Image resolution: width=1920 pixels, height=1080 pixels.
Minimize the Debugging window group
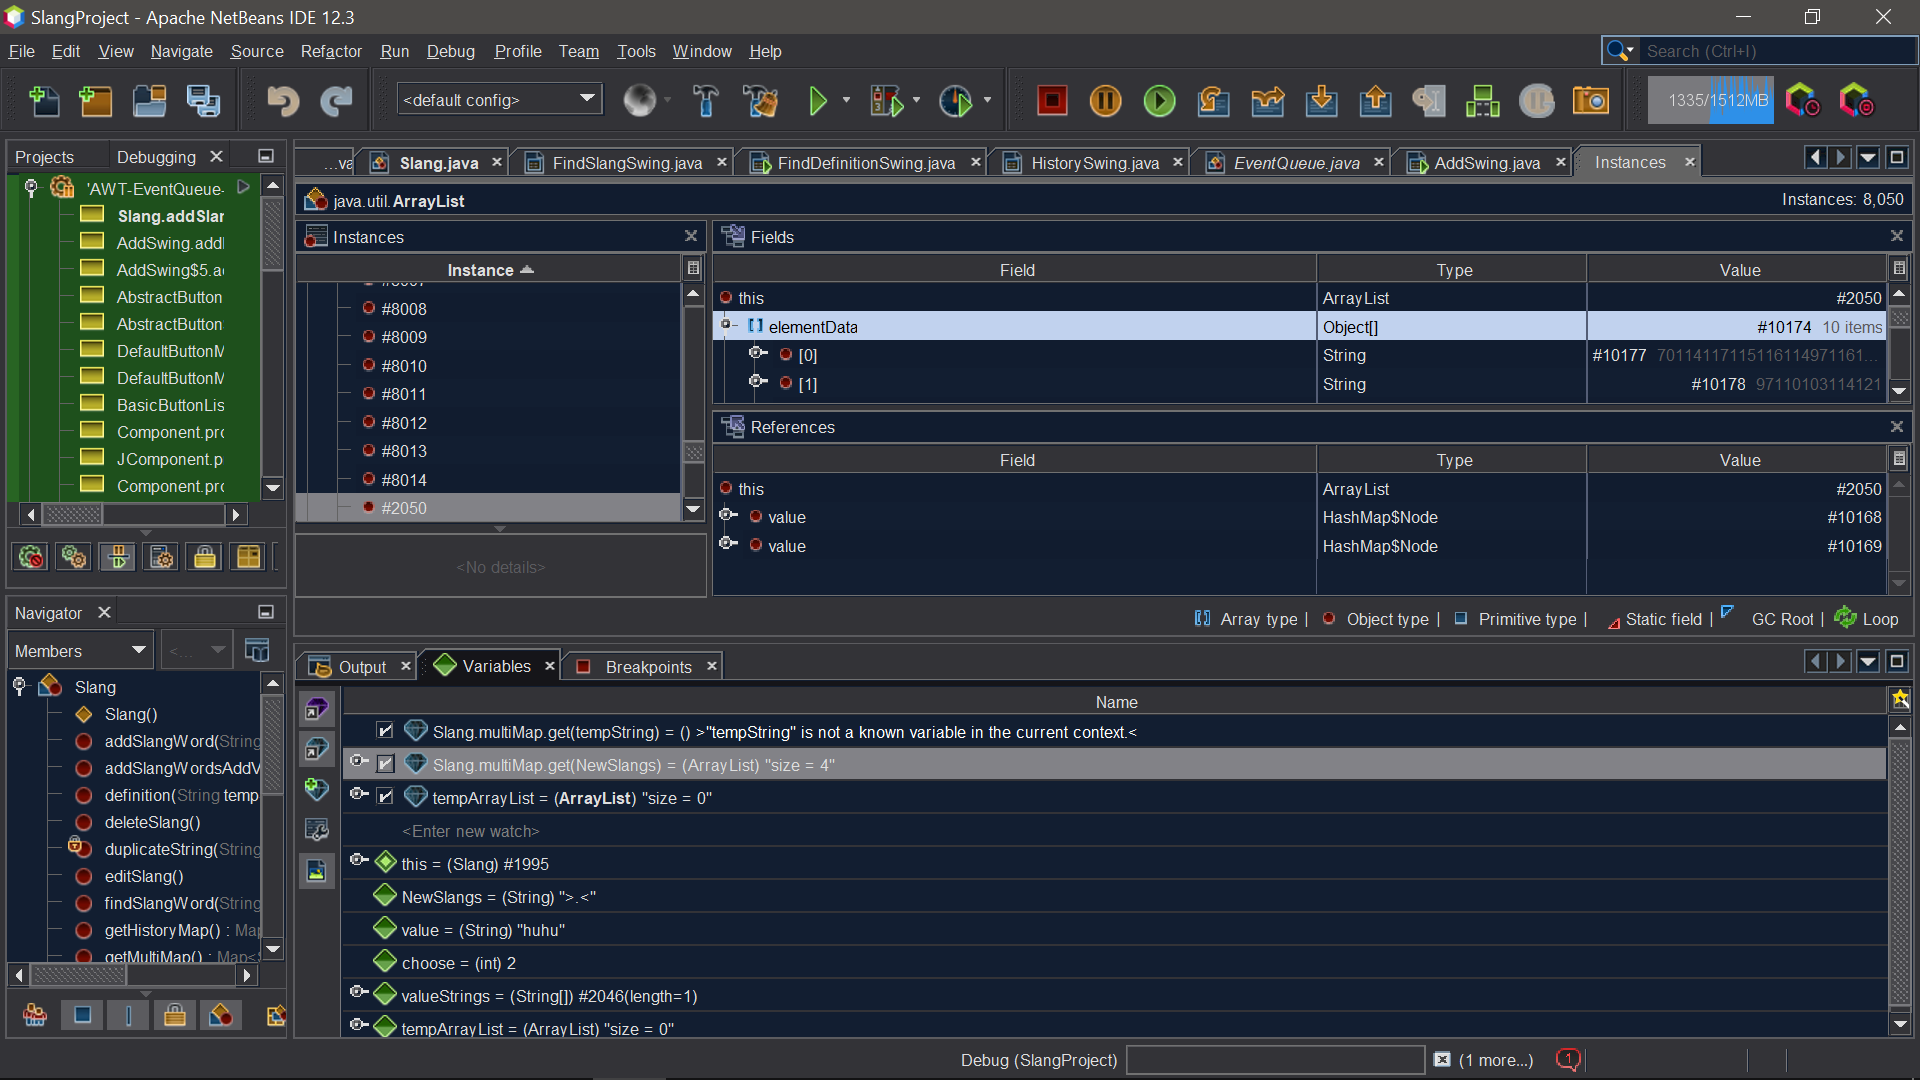click(266, 156)
